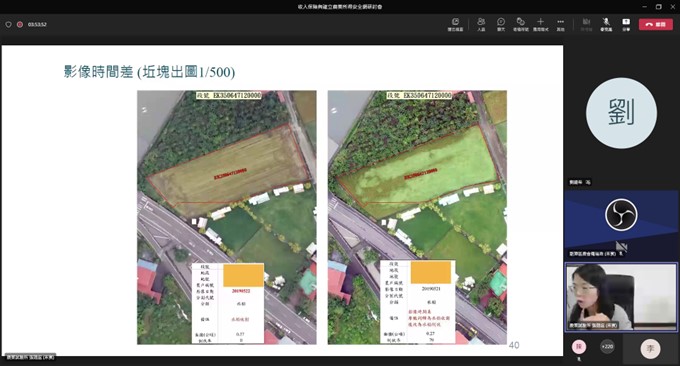The image size is (680, 366).
Task: Click the red recording indicator
Action: coord(20,25)
